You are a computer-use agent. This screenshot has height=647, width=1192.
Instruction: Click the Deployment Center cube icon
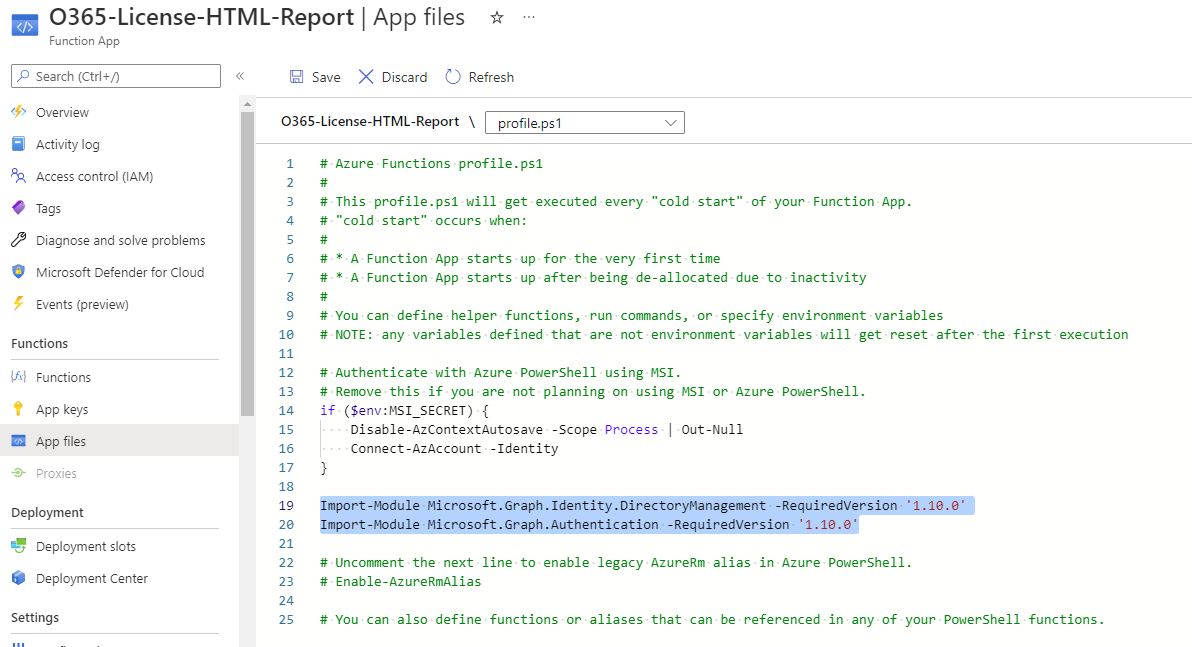(19, 577)
